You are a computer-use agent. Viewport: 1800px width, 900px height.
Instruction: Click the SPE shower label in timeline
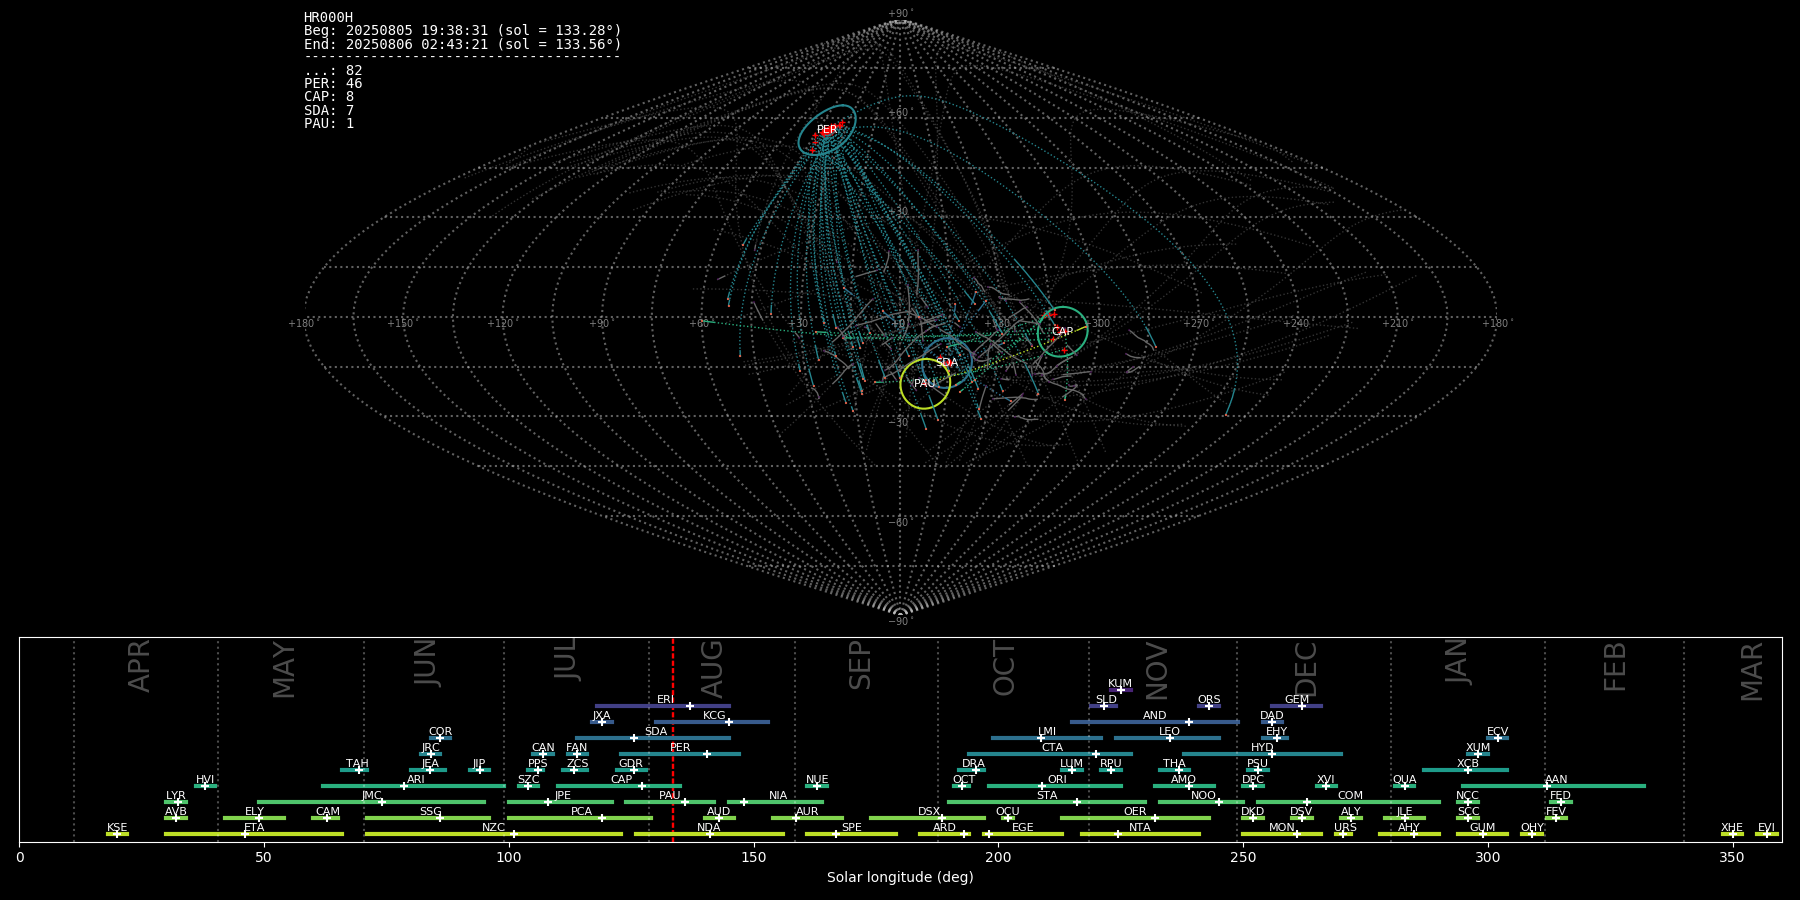[852, 828]
